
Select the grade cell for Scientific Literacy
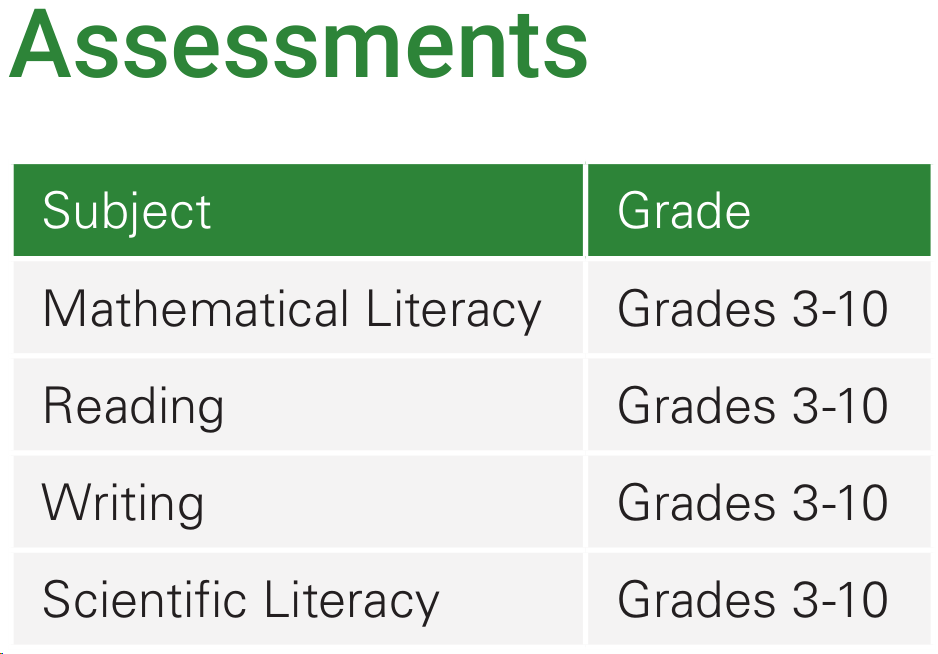pyautogui.click(x=753, y=600)
